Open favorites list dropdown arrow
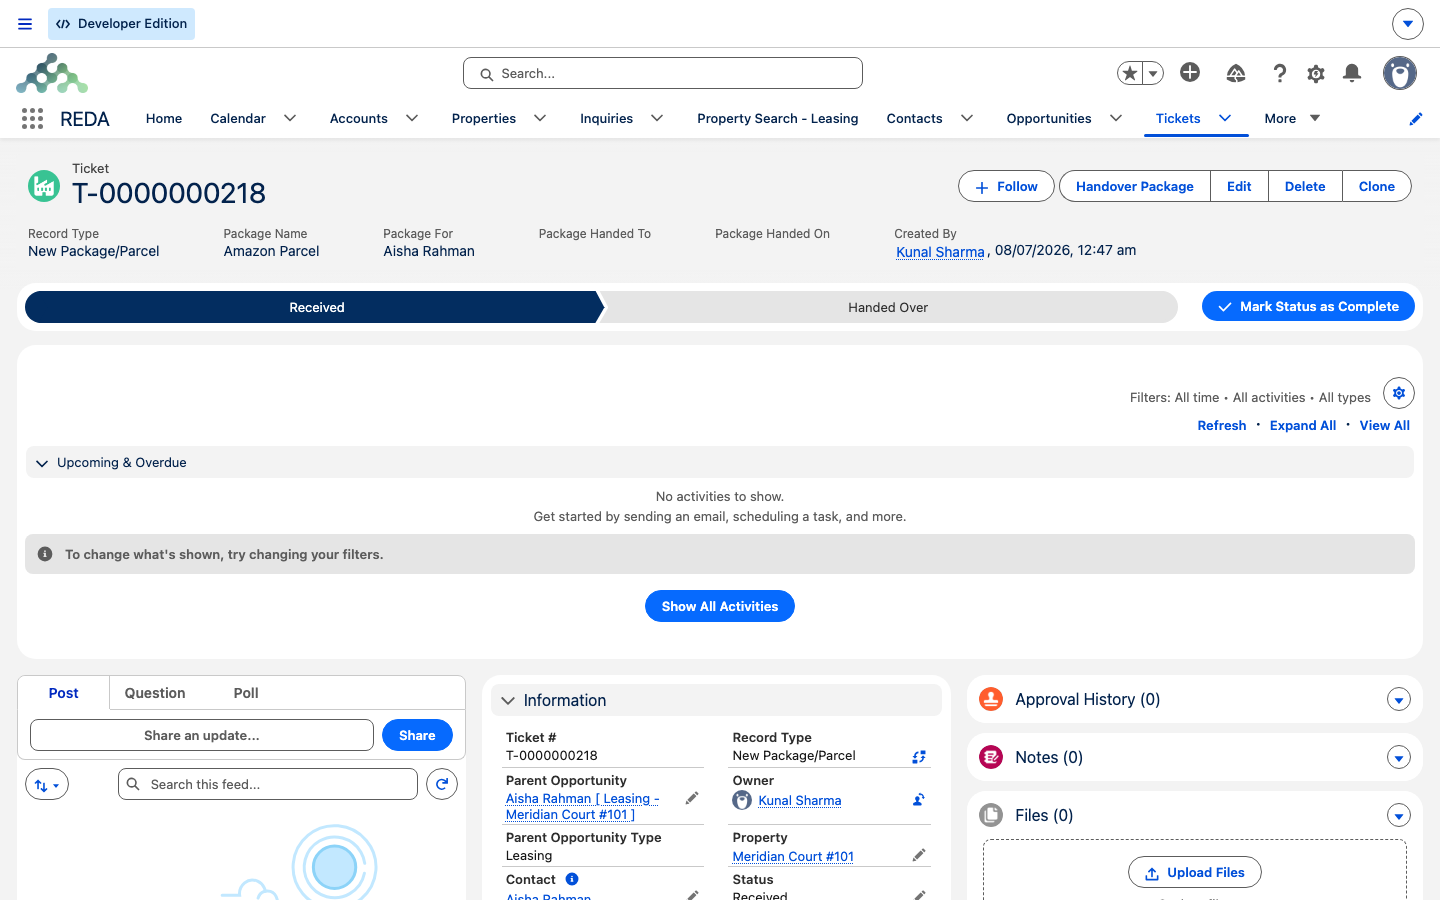 1153,73
